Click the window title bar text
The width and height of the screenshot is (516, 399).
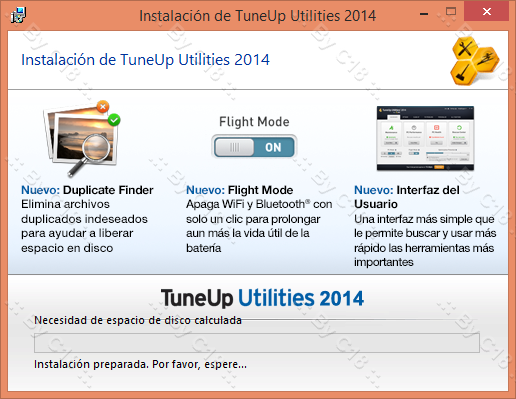coord(257,16)
